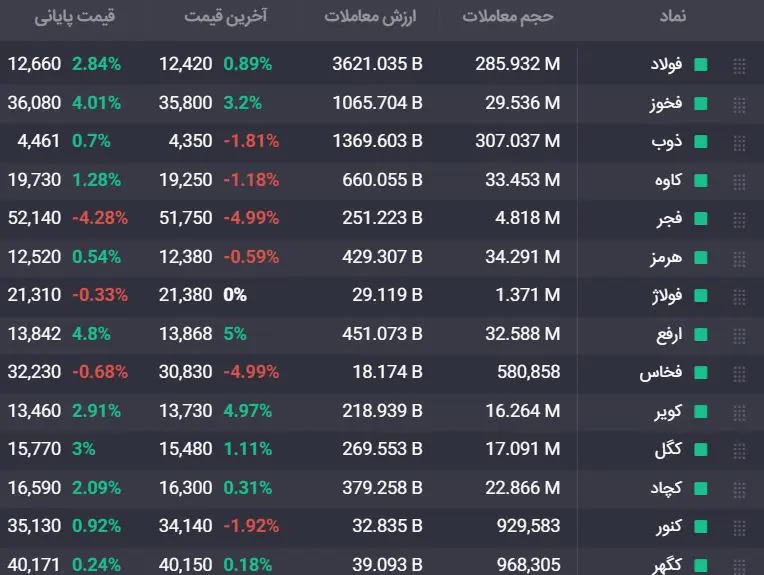Click the drag handle icon for فجر row
This screenshot has height=575, width=764.
tap(739, 219)
